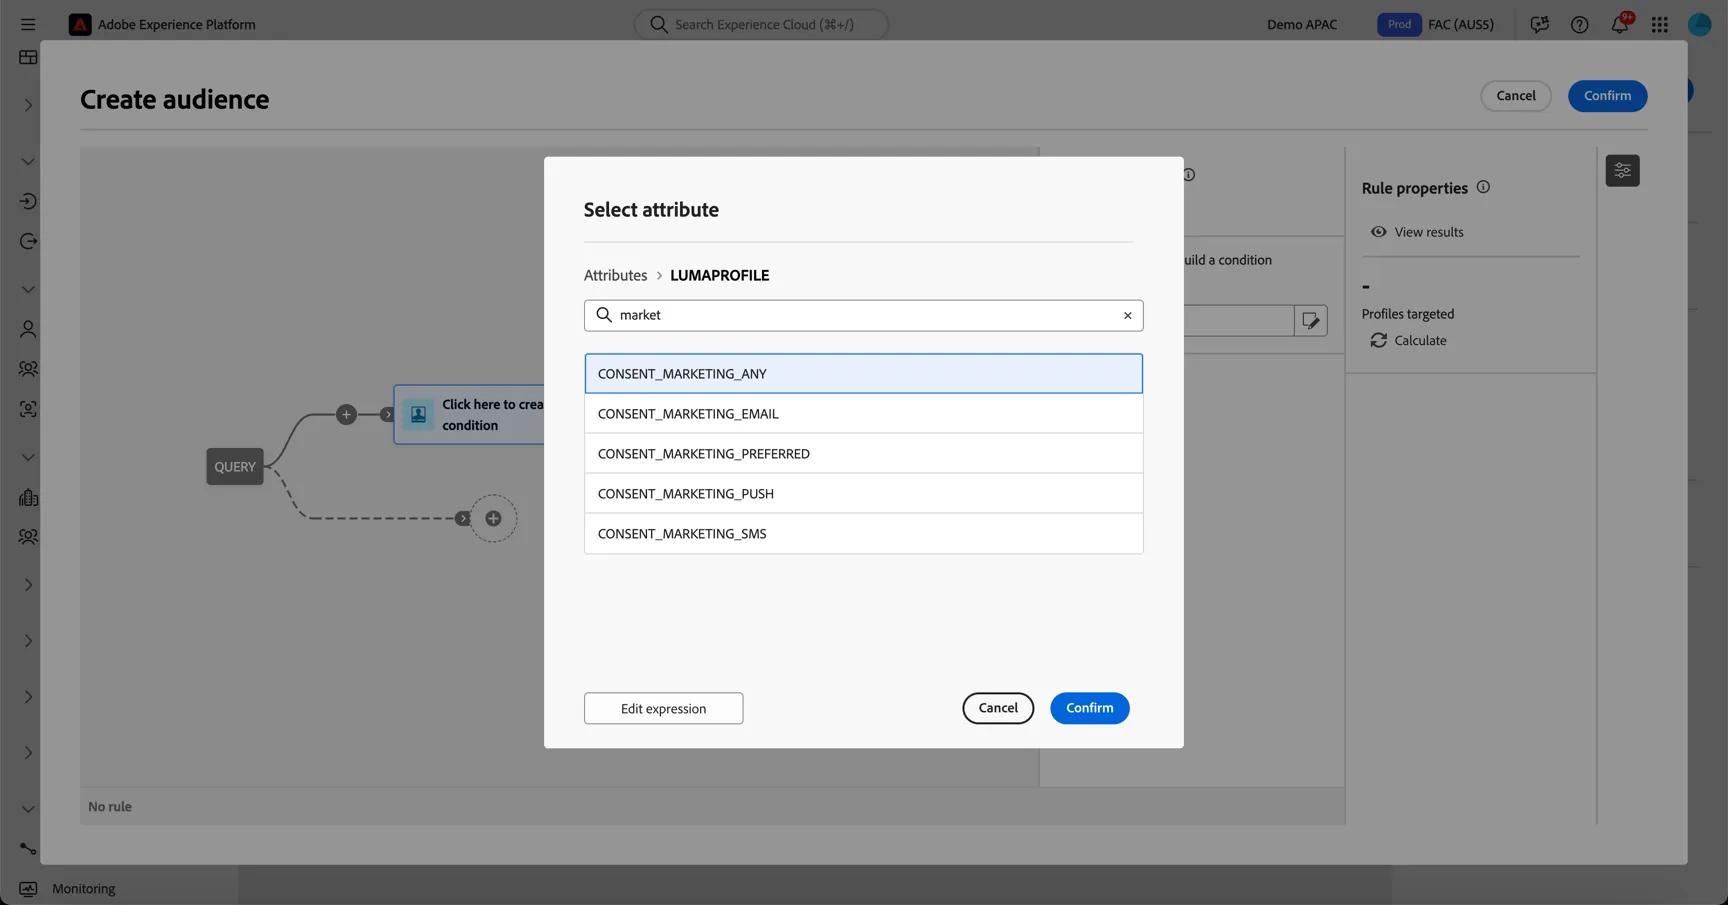Clear the market search text

pos(1127,315)
